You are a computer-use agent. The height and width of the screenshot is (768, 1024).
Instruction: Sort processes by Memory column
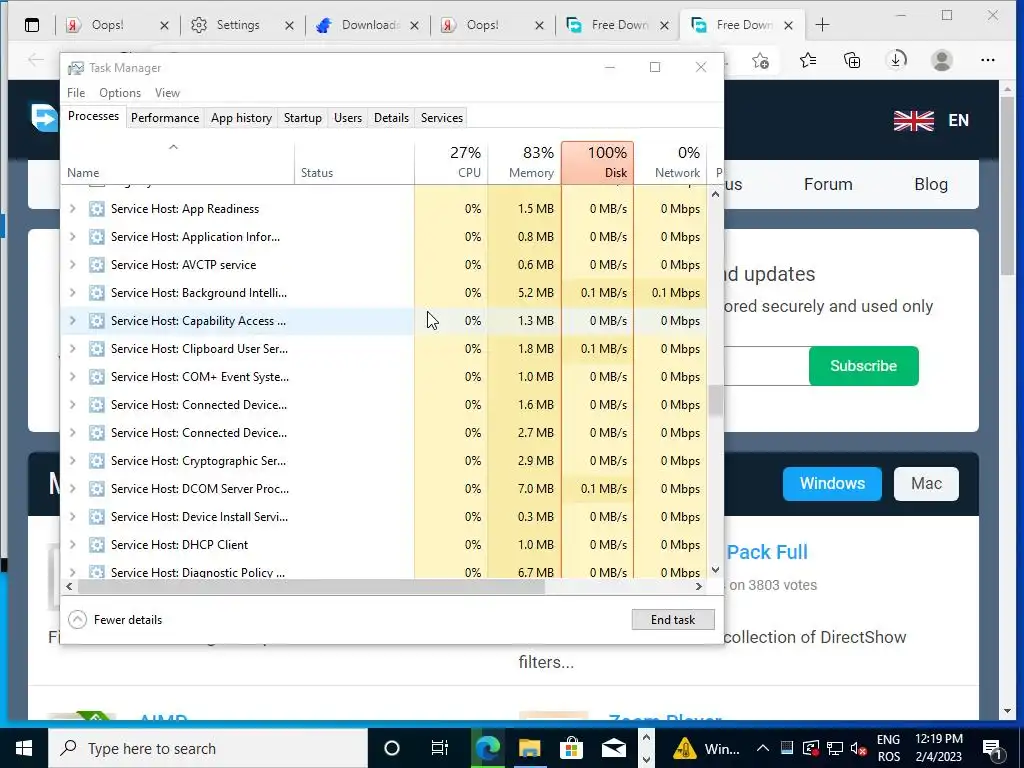[524, 162]
